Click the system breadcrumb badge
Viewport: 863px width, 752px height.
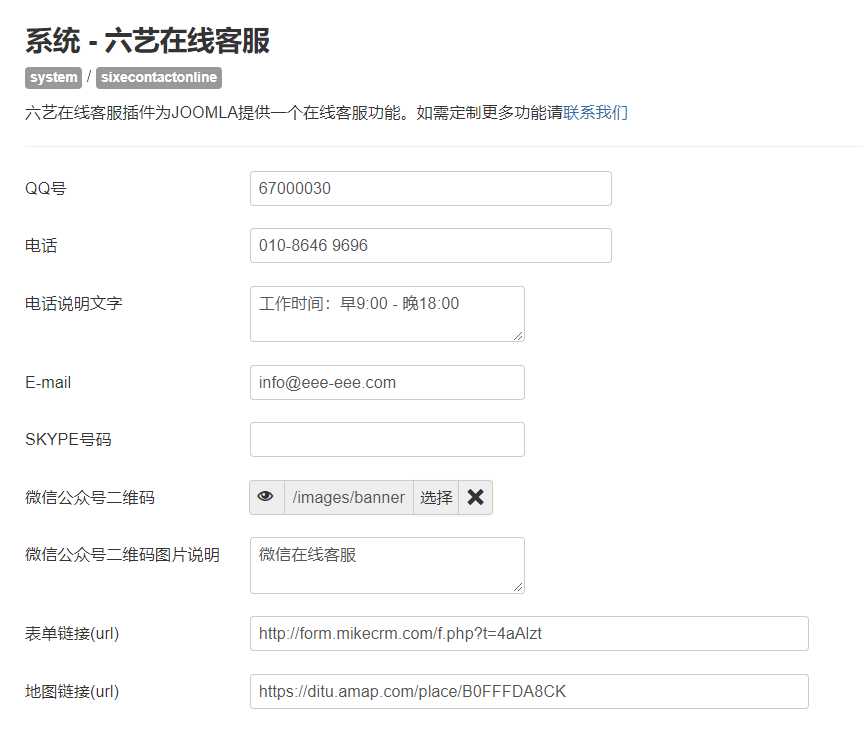tap(53, 78)
